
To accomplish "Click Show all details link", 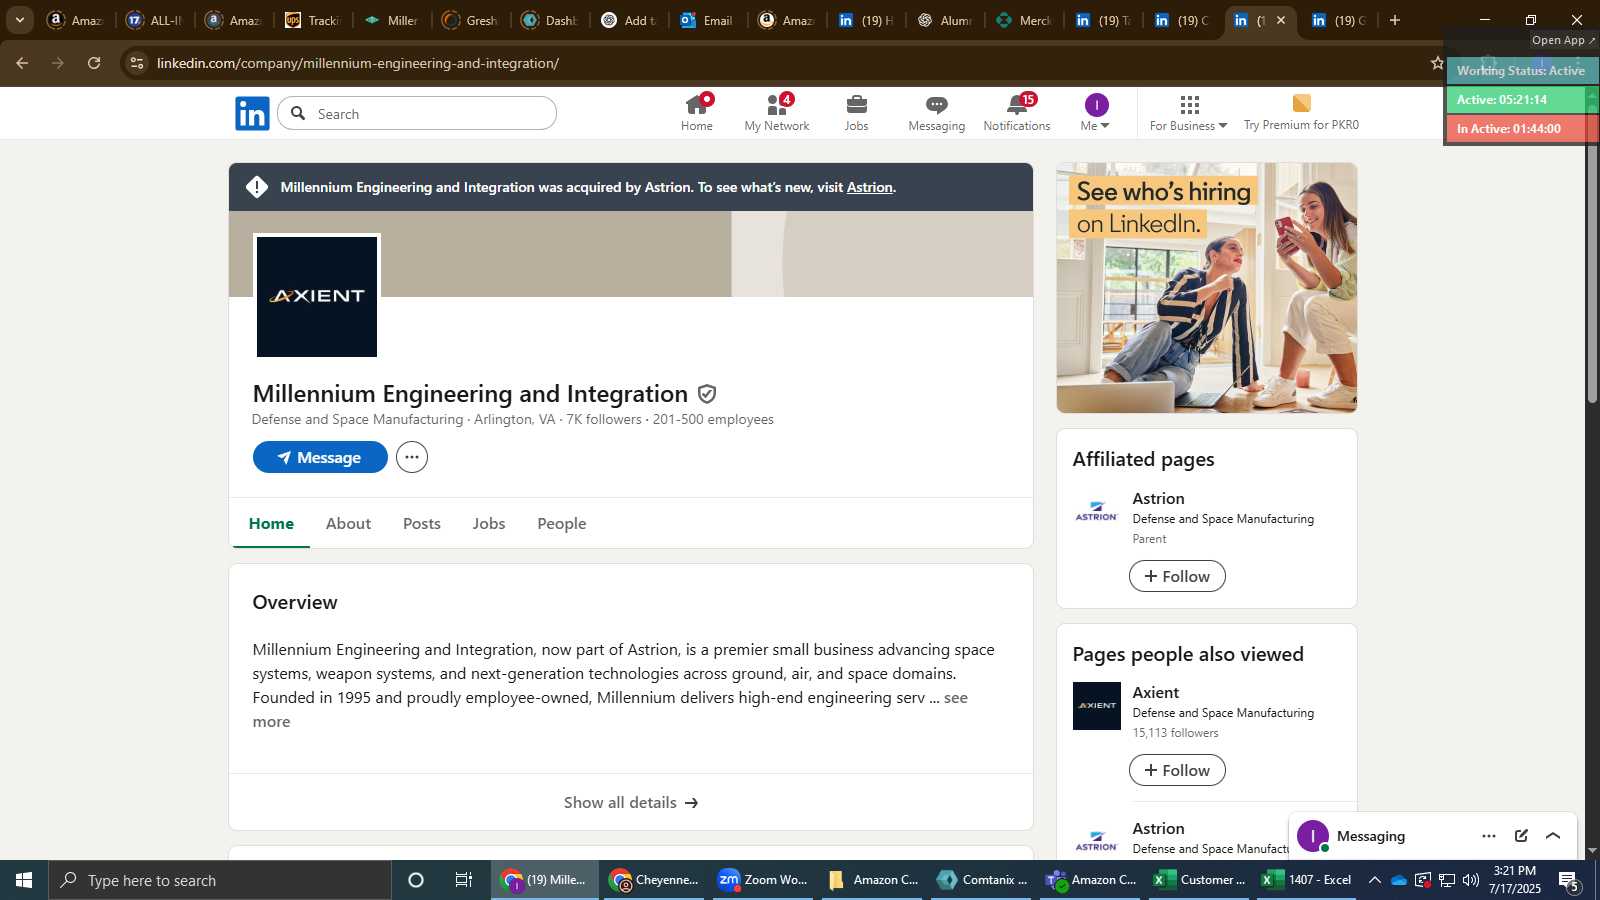I will tap(631, 802).
